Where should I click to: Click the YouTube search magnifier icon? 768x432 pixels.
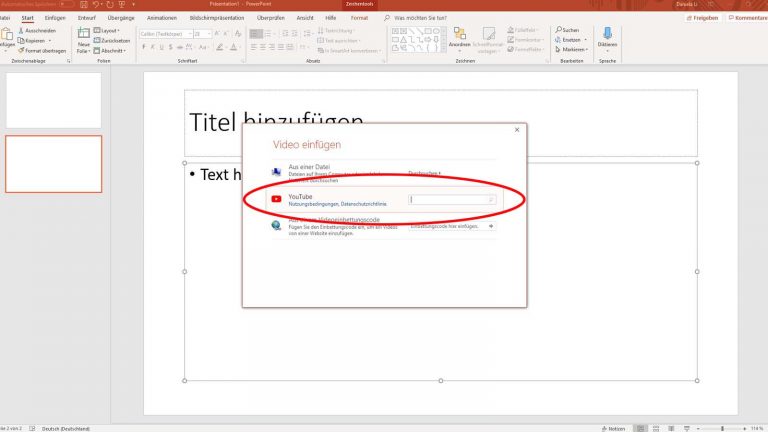(x=491, y=200)
